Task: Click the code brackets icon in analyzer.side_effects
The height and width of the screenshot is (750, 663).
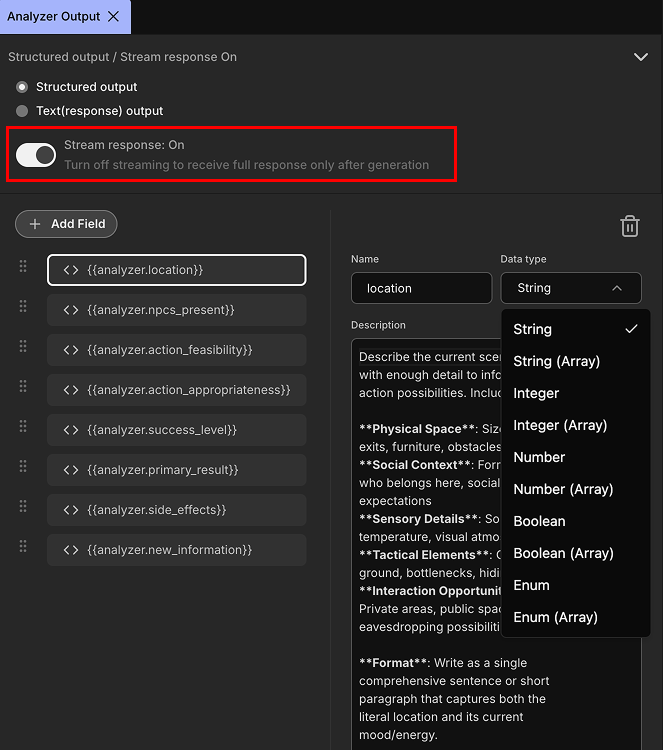Action: [x=71, y=510]
